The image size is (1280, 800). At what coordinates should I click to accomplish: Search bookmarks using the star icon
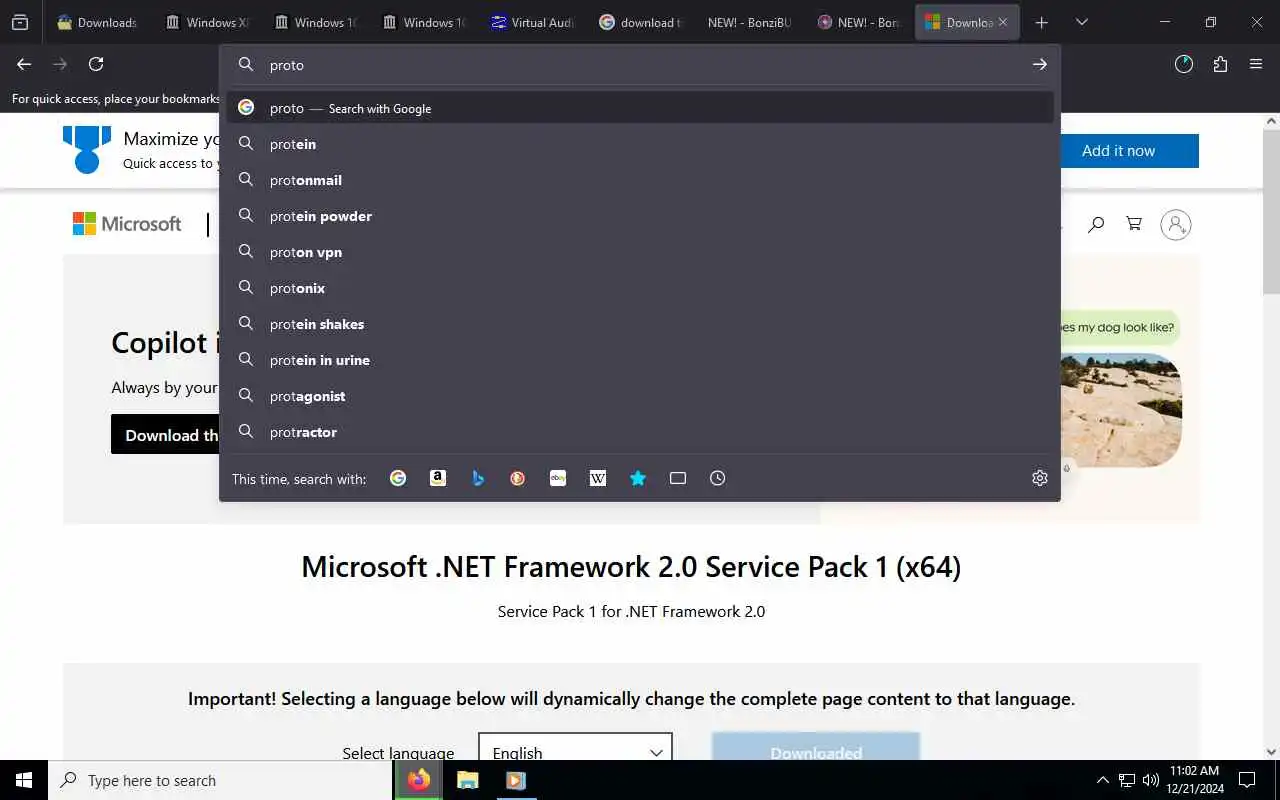tap(638, 478)
